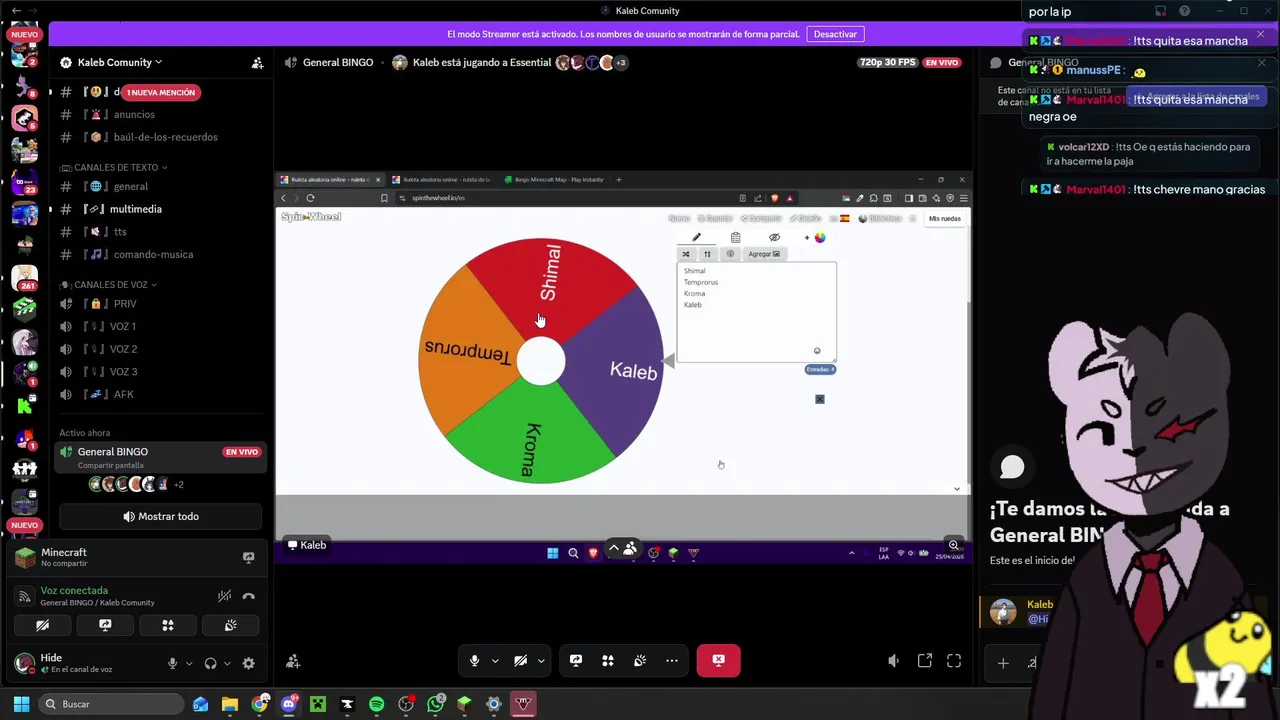Click Desactivar to turn off Streamer mode
This screenshot has height=720, width=1280.
[835, 34]
